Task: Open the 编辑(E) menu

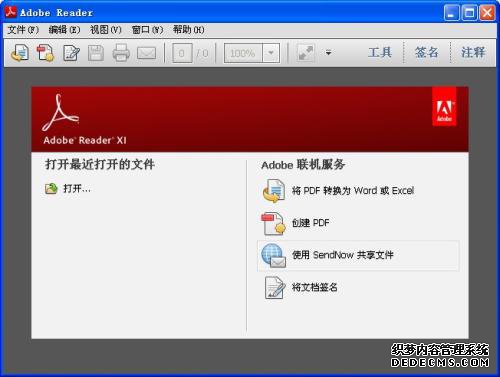Action: tap(64, 30)
